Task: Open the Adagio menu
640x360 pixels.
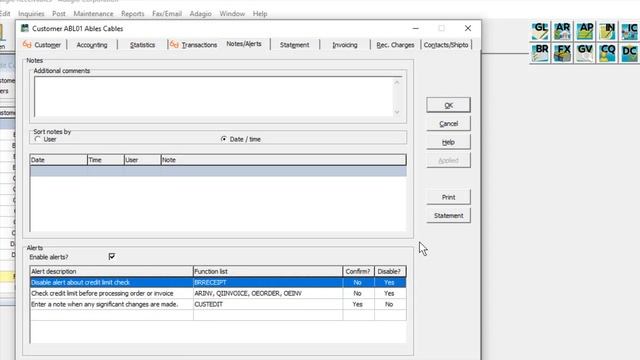Action: [x=200, y=13]
